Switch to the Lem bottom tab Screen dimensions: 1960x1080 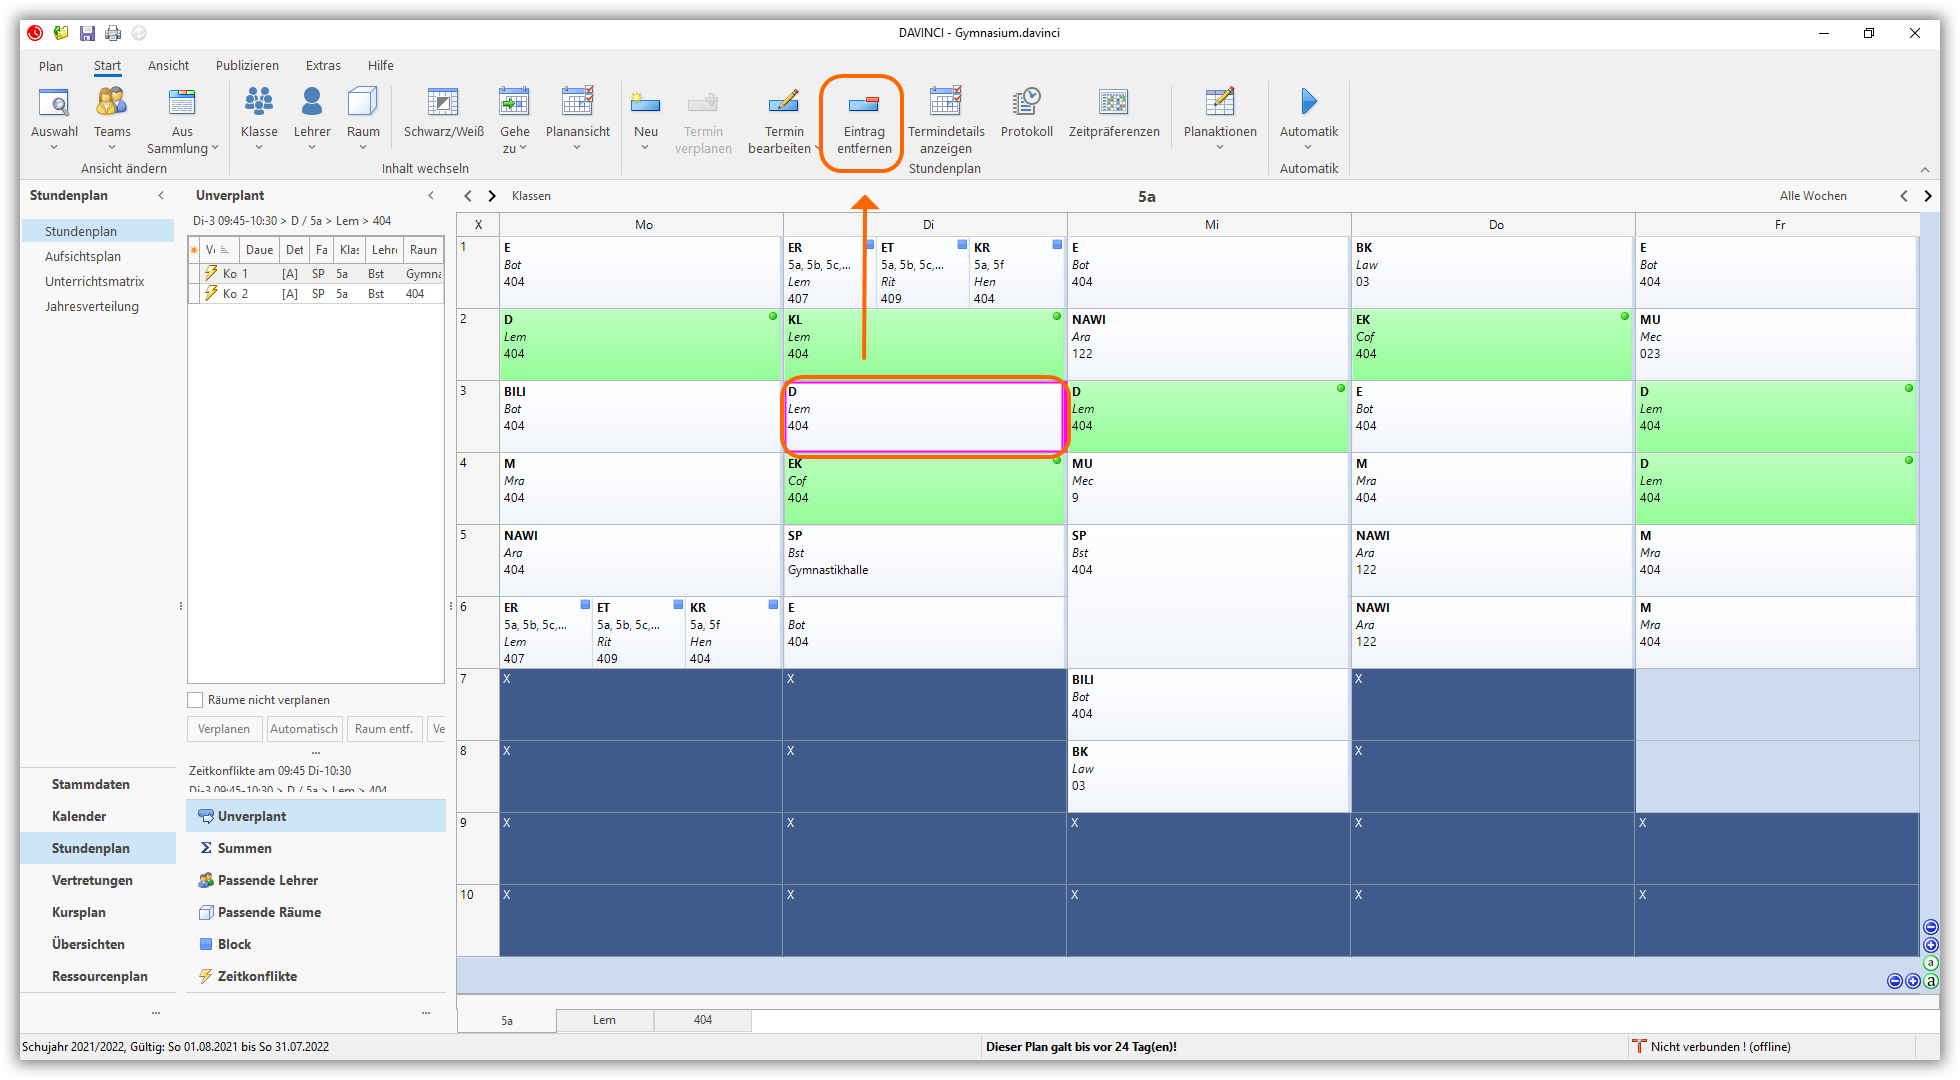604,1020
